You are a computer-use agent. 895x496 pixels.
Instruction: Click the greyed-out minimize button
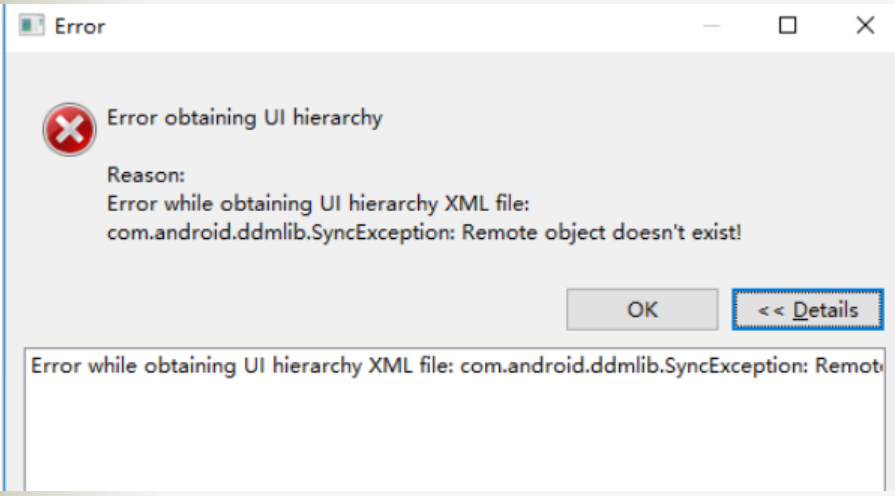[712, 26]
